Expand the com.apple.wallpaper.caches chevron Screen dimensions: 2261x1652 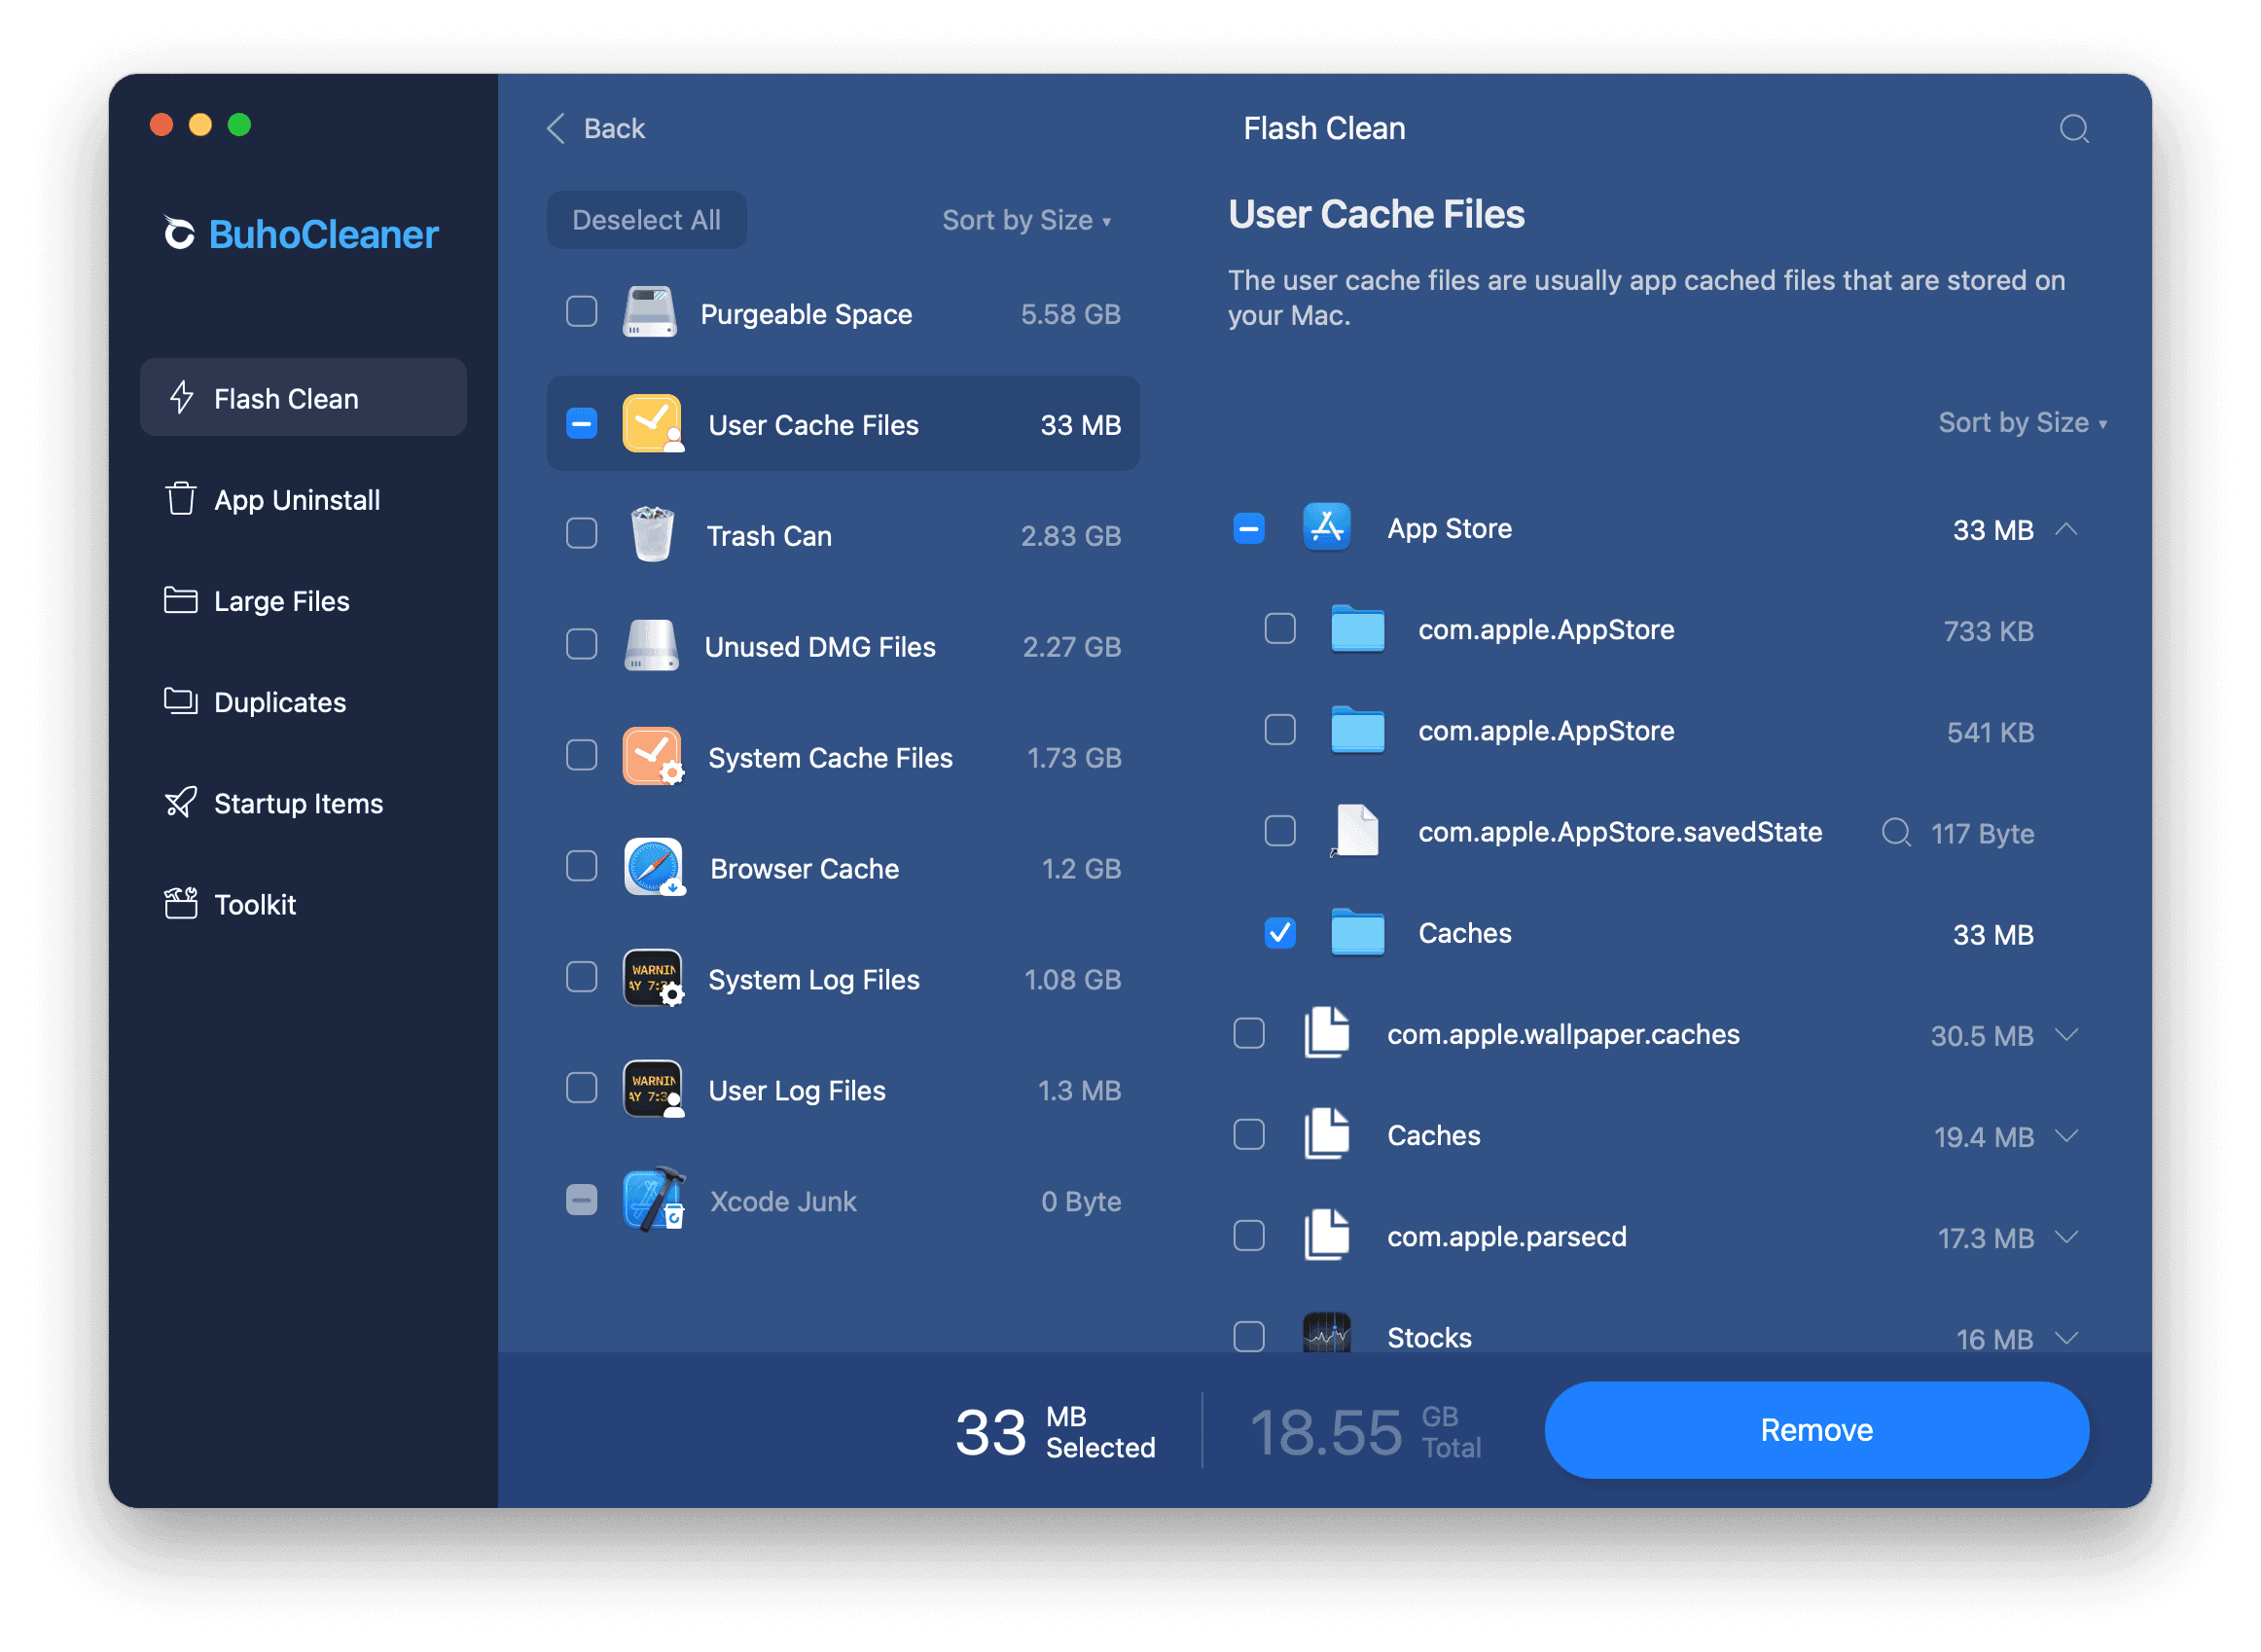[x=2067, y=1035]
